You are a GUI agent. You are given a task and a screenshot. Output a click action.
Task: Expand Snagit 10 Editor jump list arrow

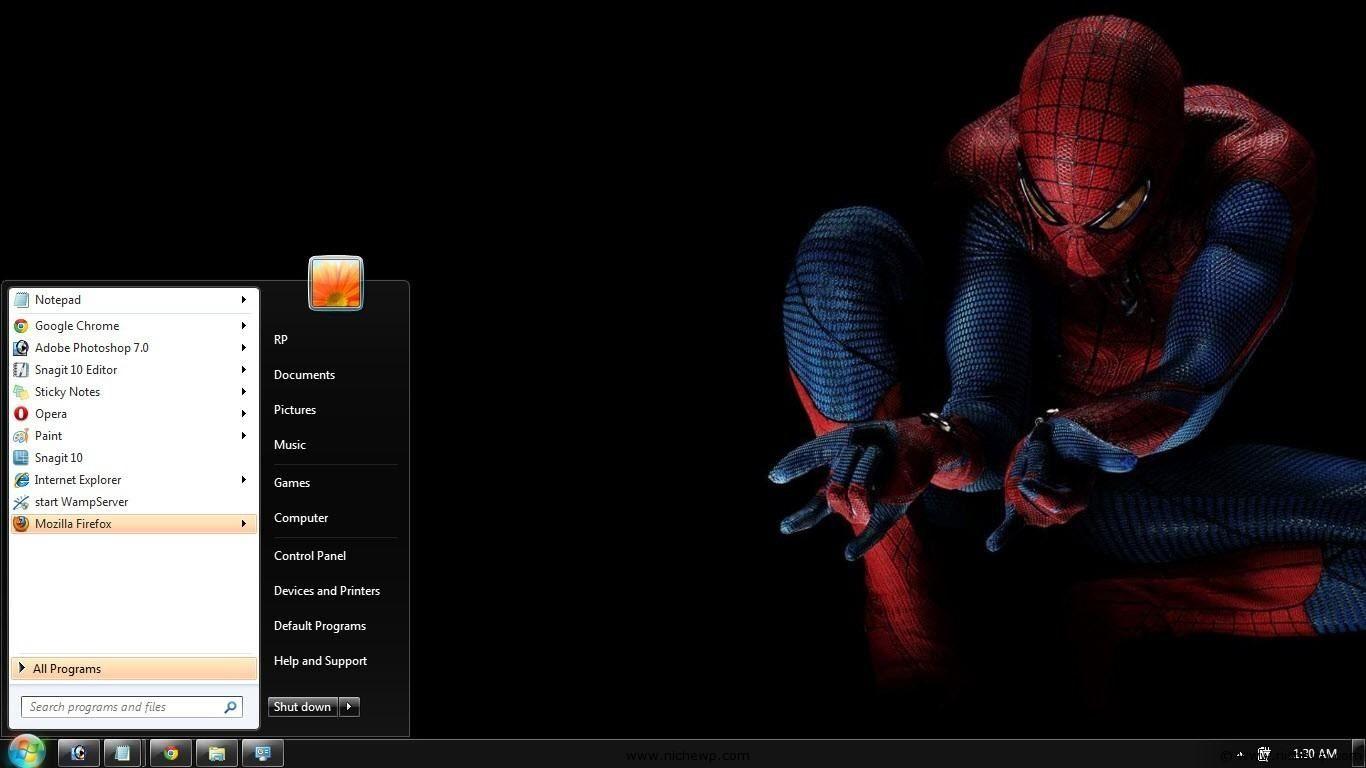[x=243, y=370]
